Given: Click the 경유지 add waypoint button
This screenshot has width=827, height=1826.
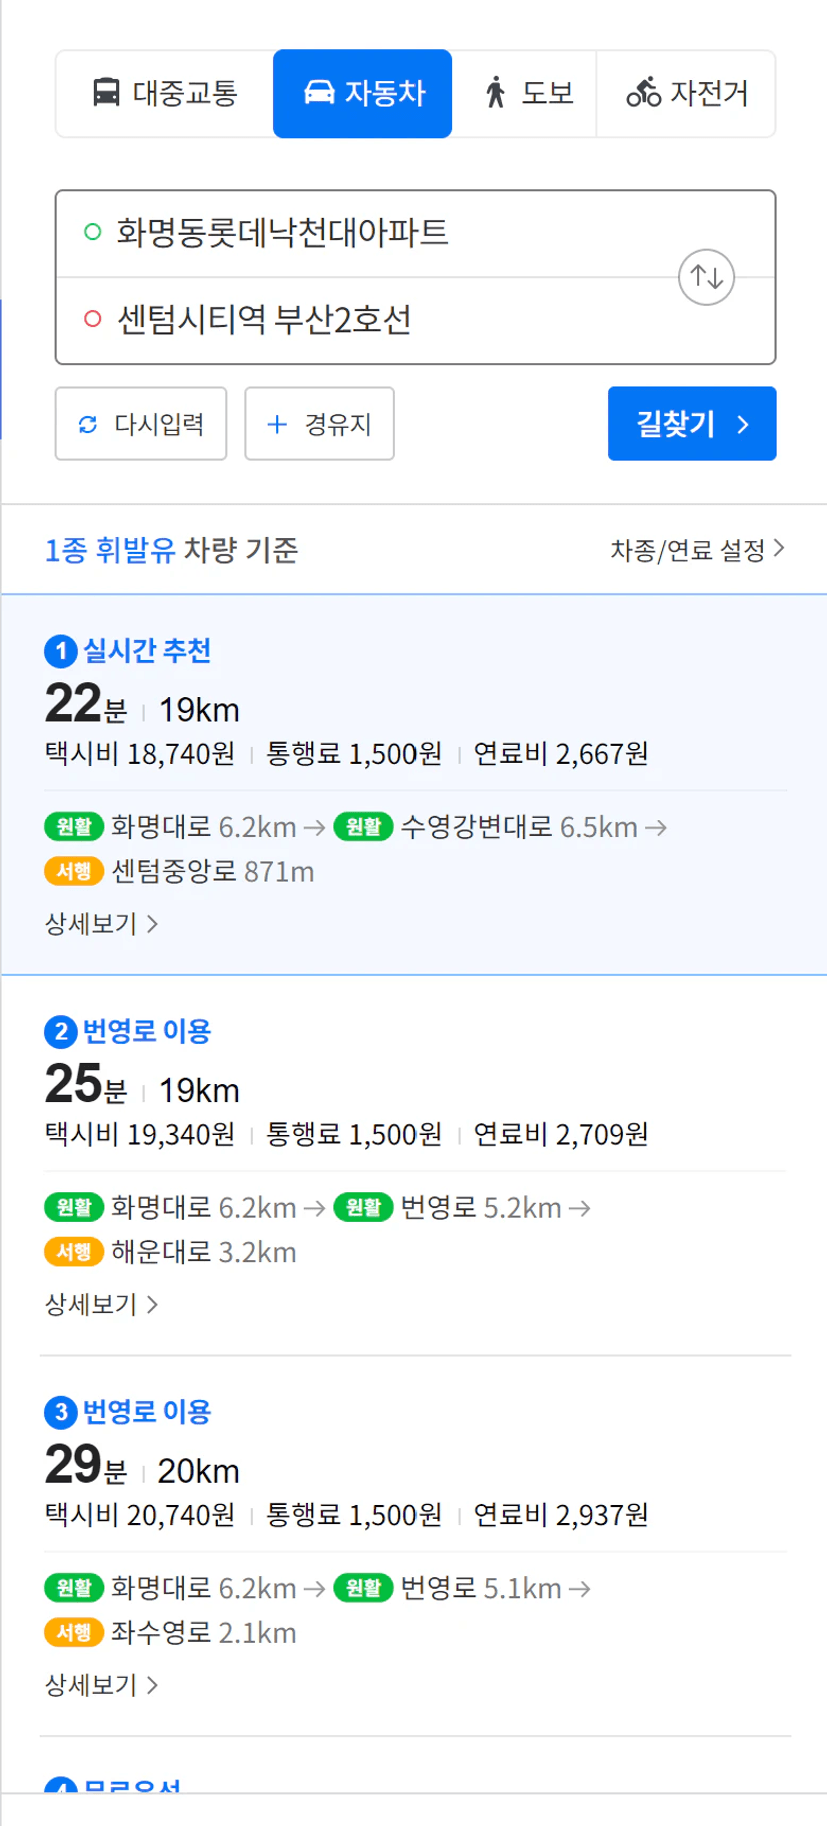Looking at the screenshot, I should (319, 424).
